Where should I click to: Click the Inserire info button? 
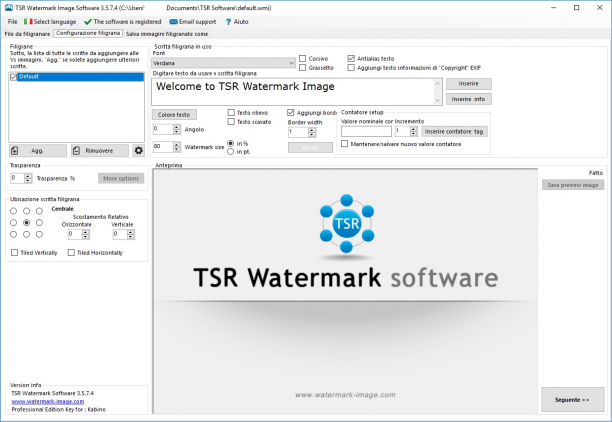tap(469, 99)
